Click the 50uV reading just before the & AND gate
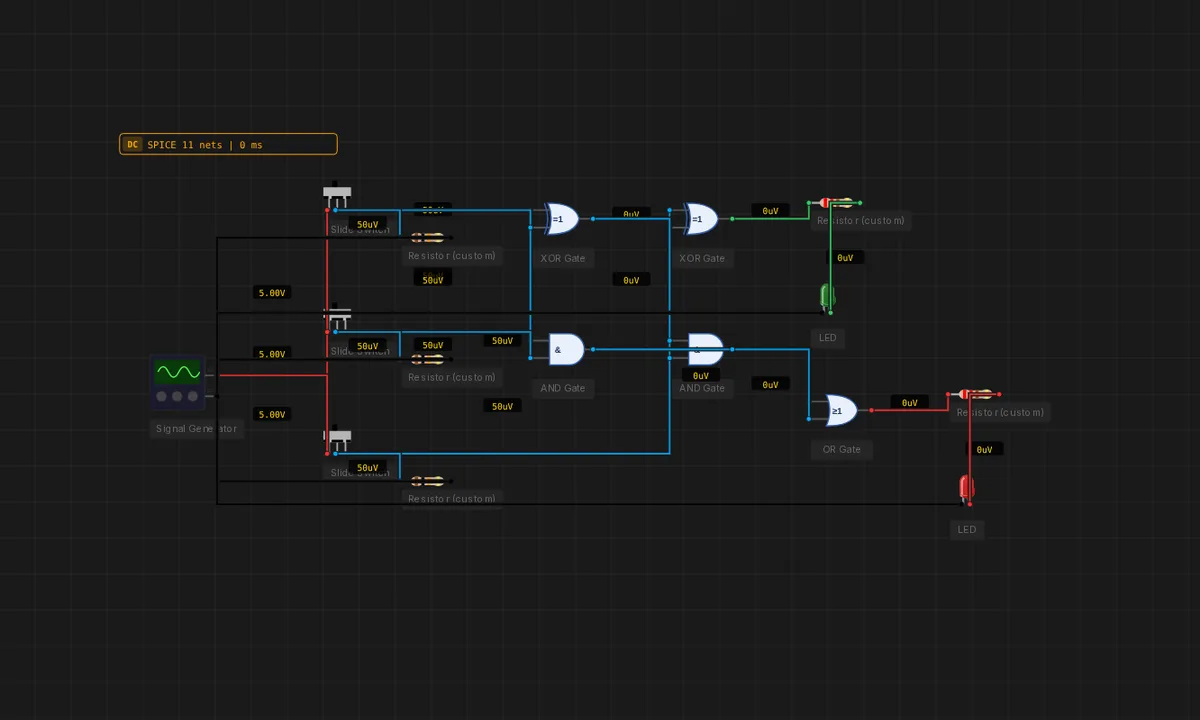The height and width of the screenshot is (720, 1200). tap(502, 341)
